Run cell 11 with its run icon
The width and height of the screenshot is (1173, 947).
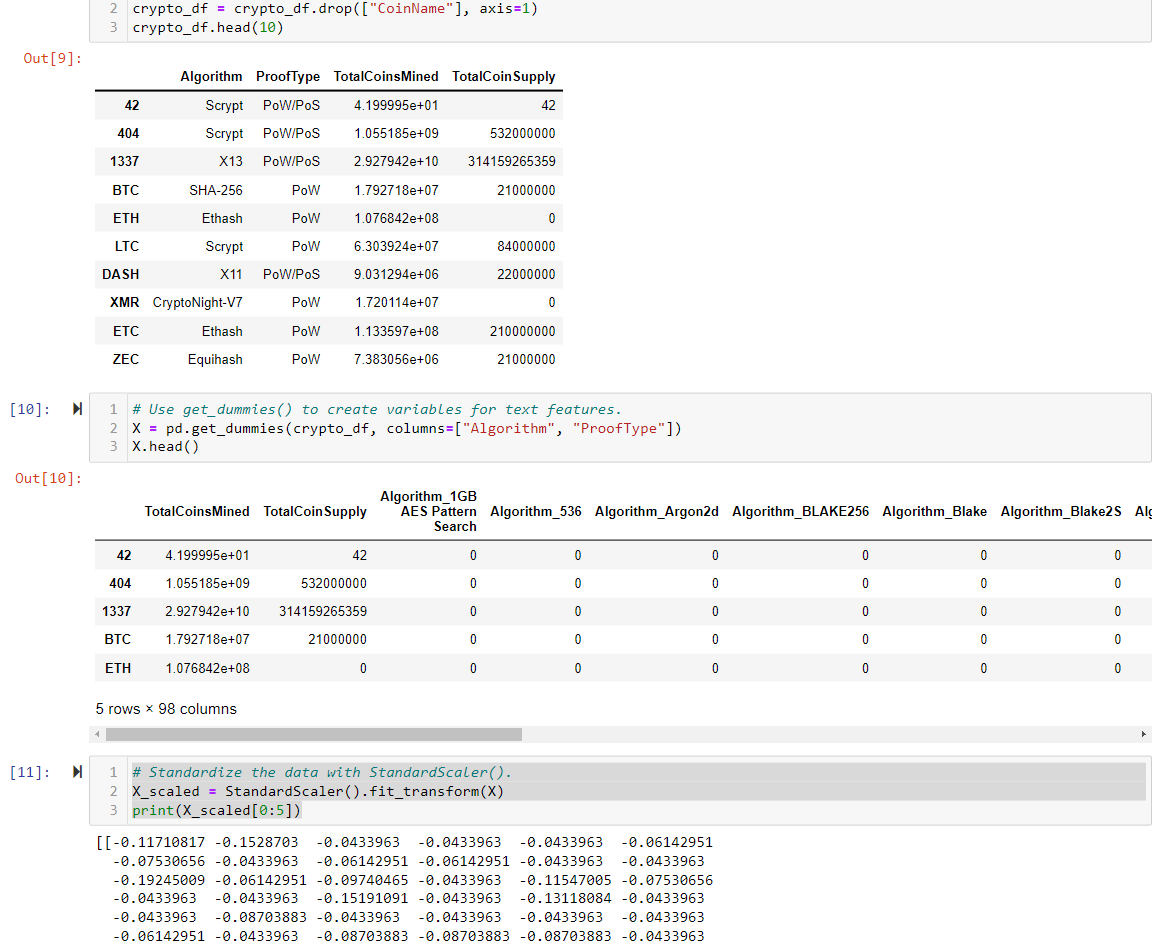77,772
